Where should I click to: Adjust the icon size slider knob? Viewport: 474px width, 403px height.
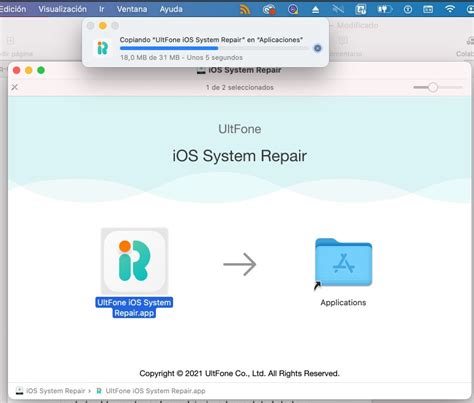point(433,87)
